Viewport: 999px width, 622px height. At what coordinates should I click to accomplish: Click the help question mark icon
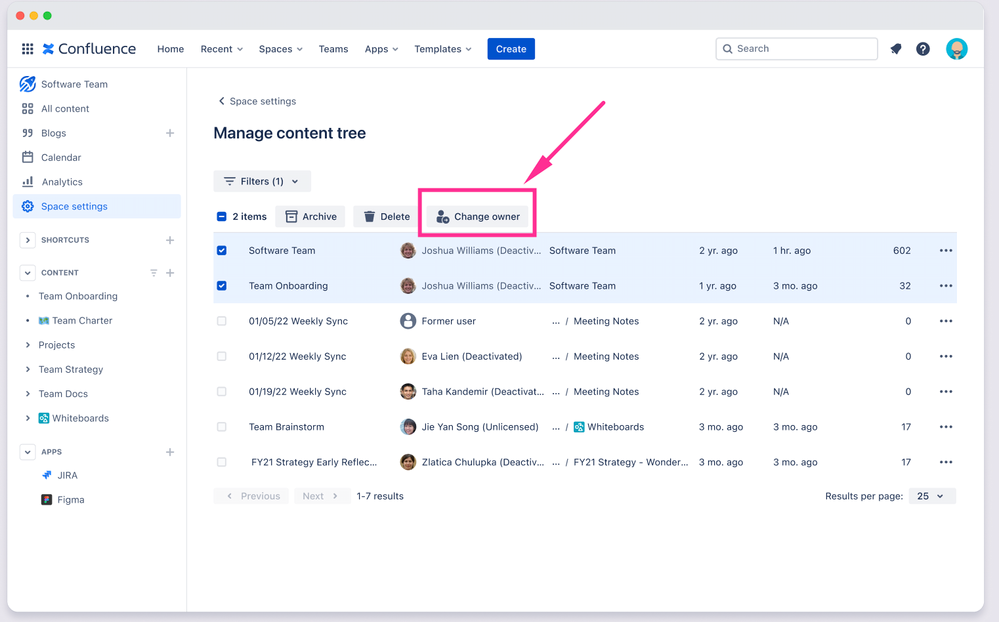[x=923, y=49]
